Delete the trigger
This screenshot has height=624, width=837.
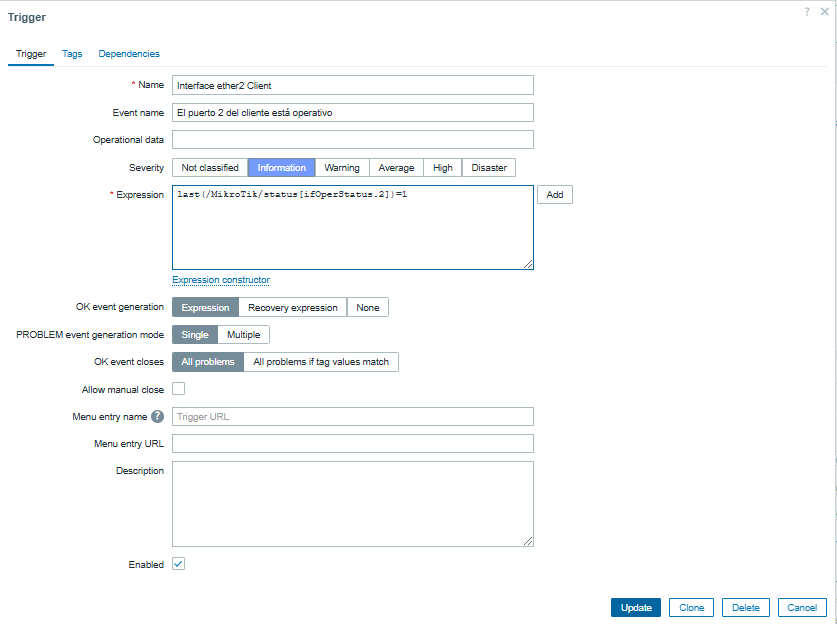tap(746, 607)
